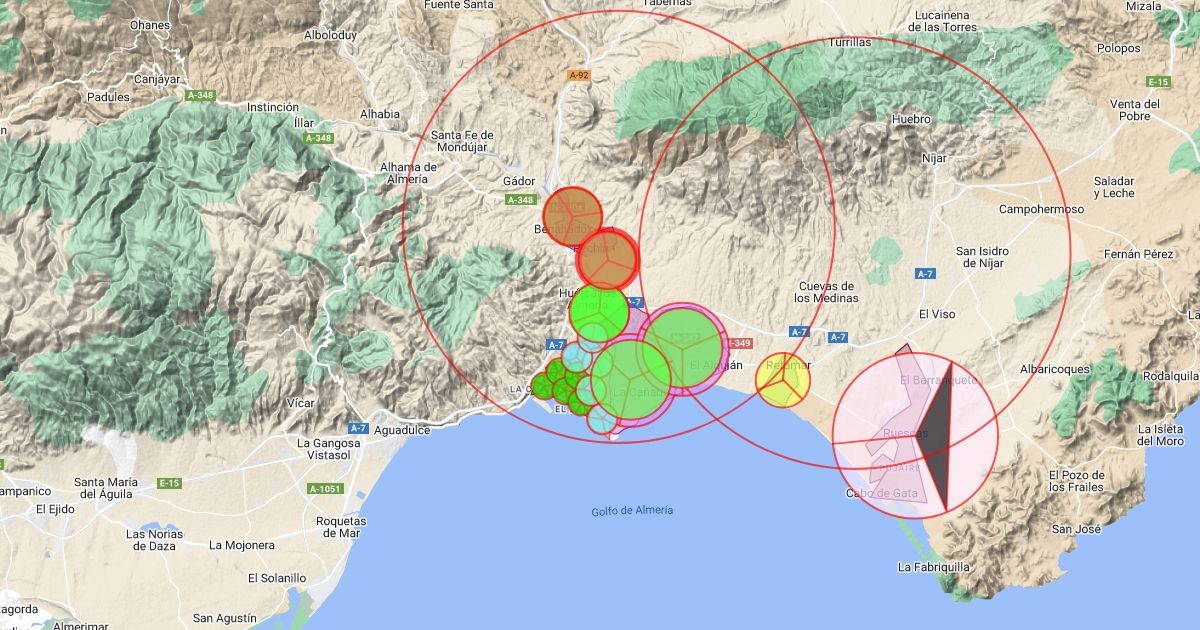Select the Polopos label

coord(1118,48)
